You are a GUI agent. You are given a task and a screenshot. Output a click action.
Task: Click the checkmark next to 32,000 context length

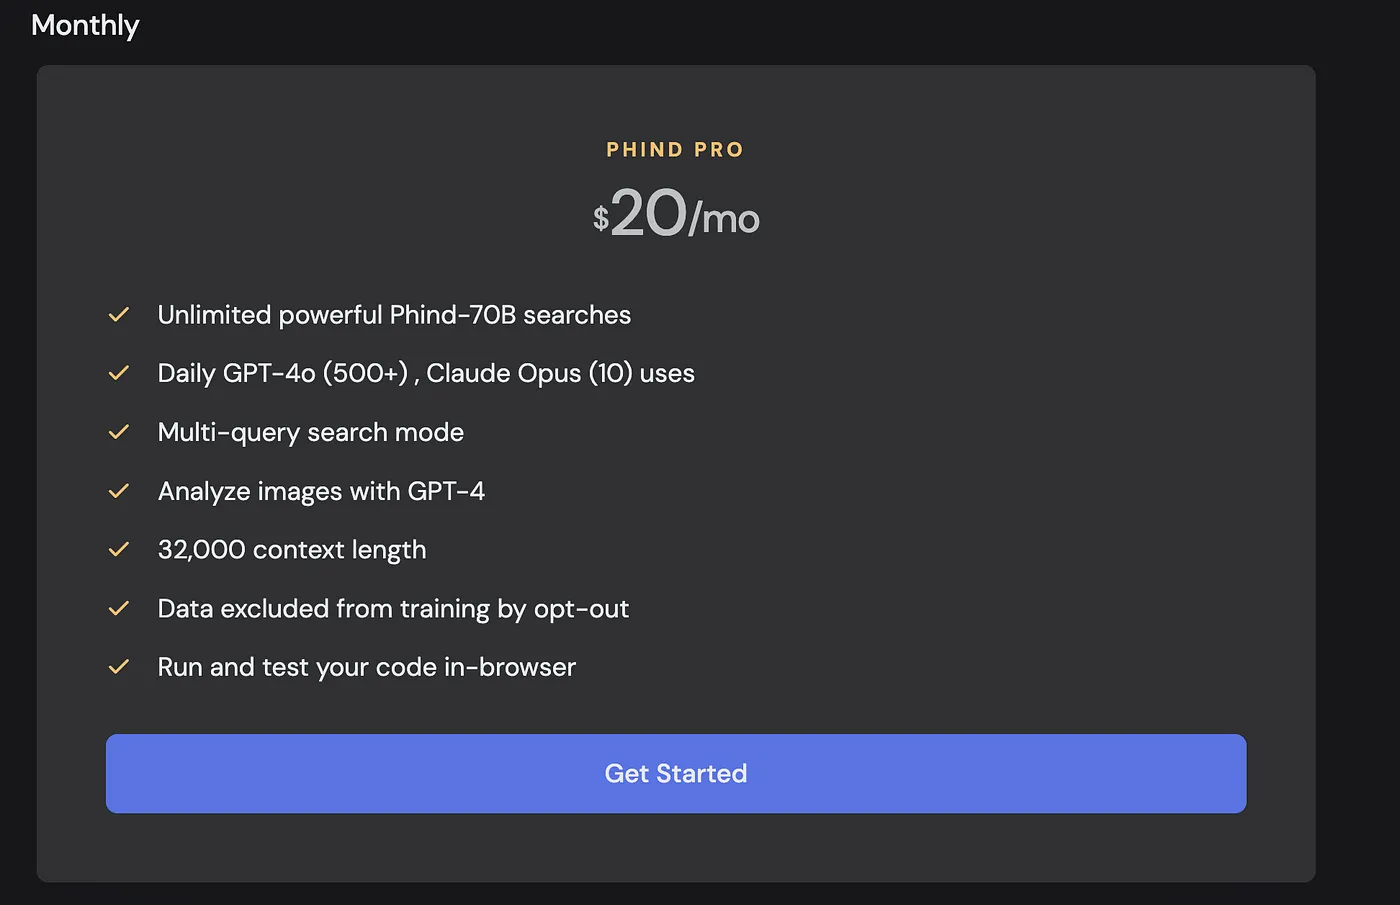click(119, 550)
